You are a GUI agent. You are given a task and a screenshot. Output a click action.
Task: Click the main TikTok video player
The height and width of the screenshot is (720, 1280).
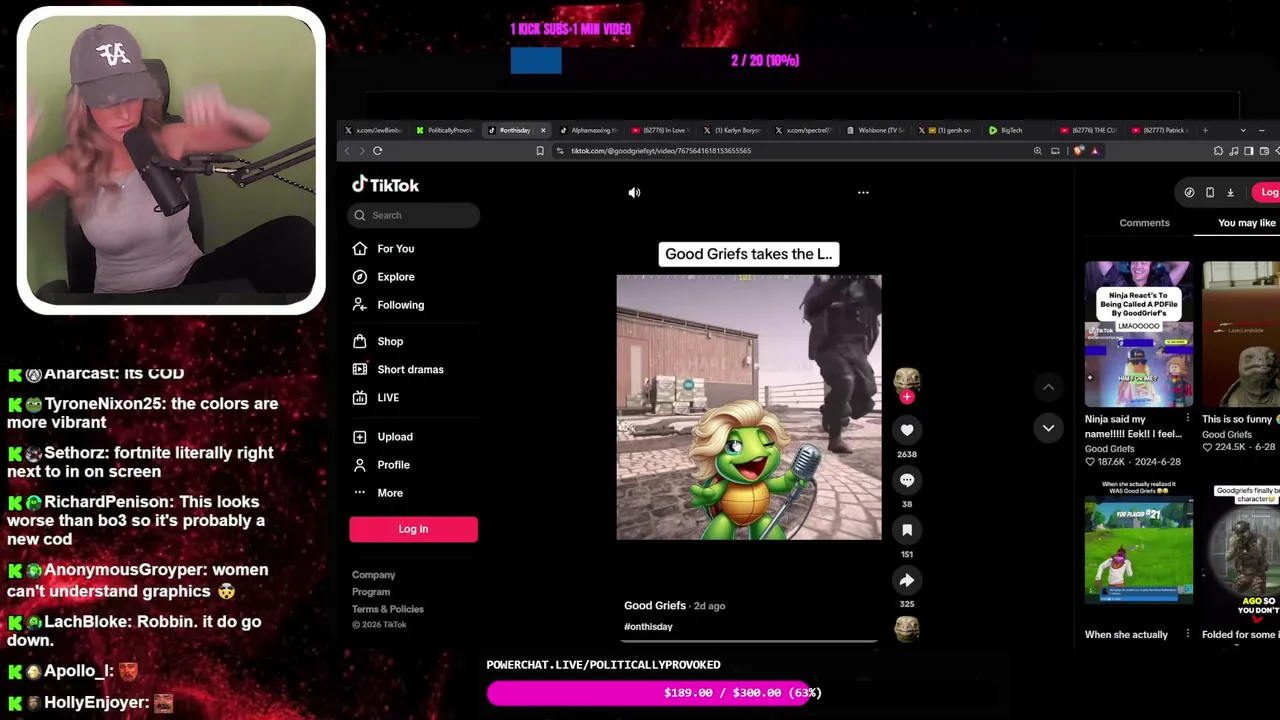749,407
